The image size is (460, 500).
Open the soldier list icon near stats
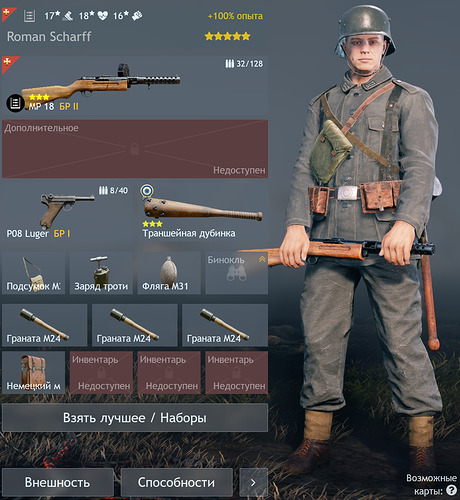tap(29, 16)
